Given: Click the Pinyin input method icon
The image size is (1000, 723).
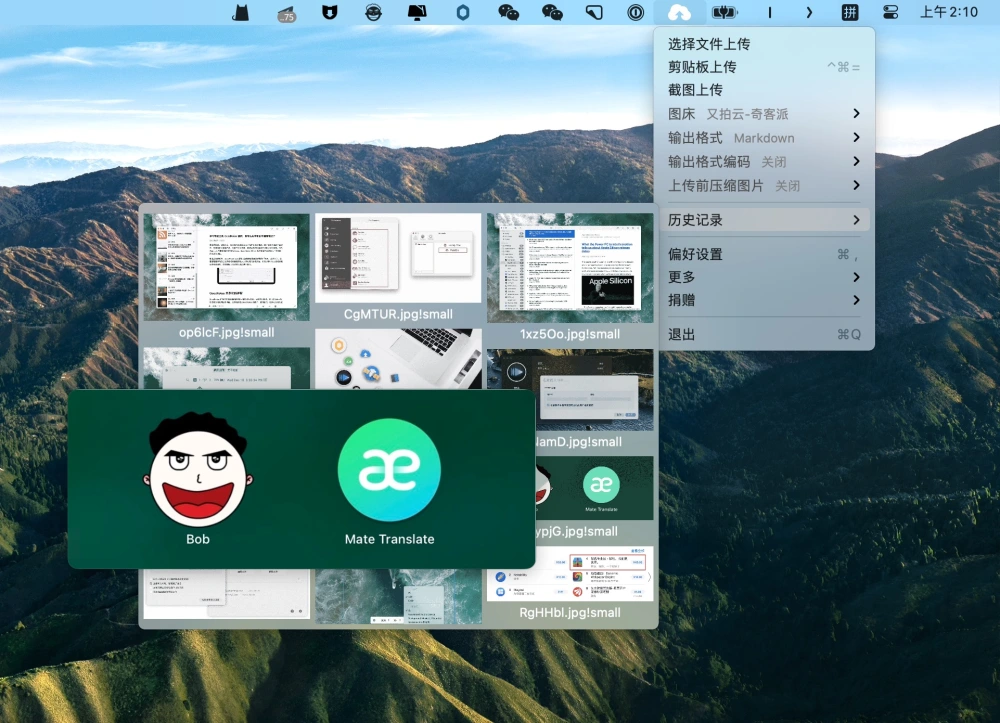Looking at the screenshot, I should 849,12.
